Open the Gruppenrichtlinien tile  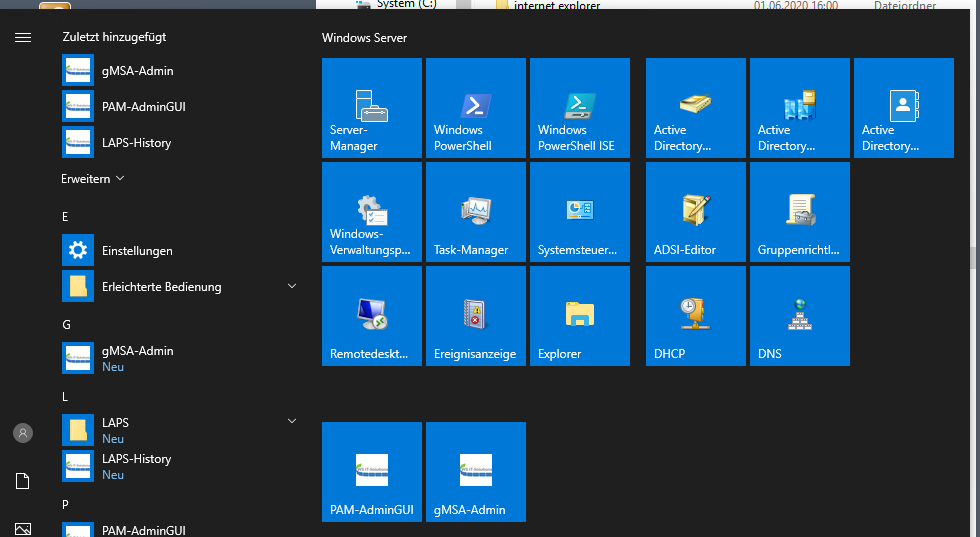(799, 212)
